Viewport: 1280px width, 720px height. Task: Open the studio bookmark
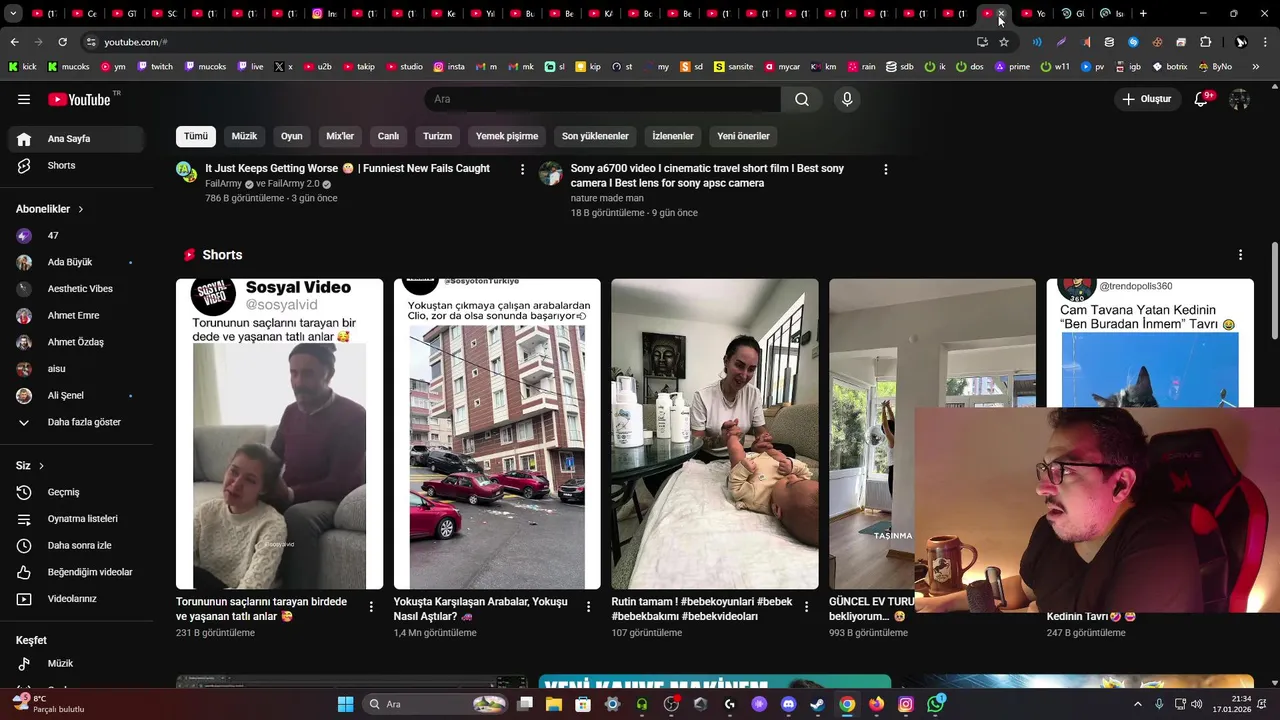pos(404,67)
